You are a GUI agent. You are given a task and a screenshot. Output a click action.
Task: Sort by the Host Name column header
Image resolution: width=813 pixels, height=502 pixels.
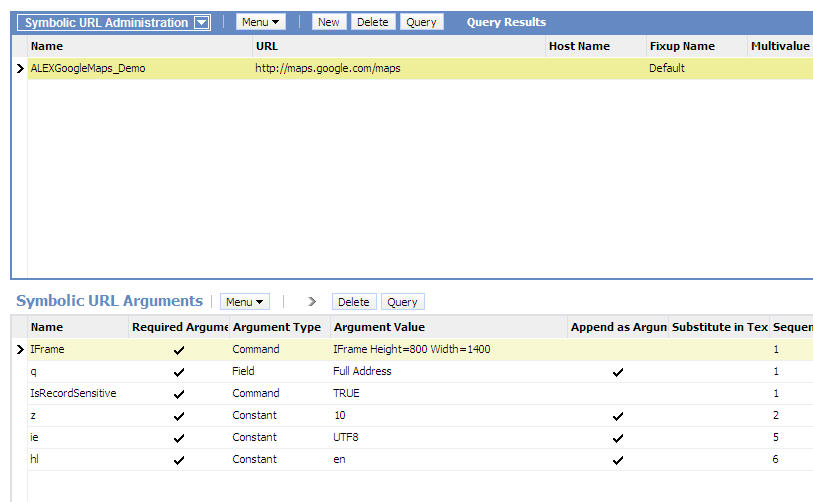click(596, 46)
